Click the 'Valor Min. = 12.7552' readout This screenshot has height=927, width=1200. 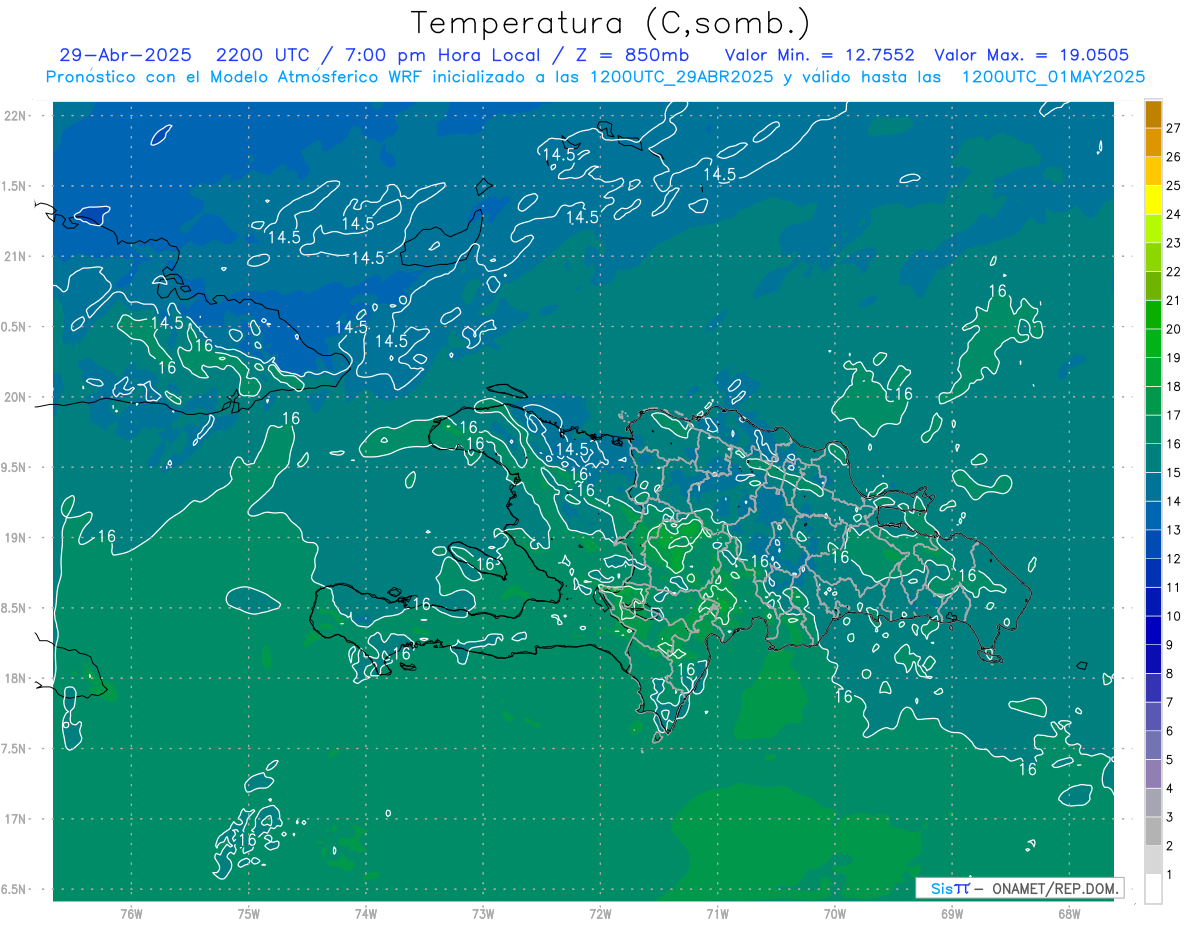[x=820, y=55]
